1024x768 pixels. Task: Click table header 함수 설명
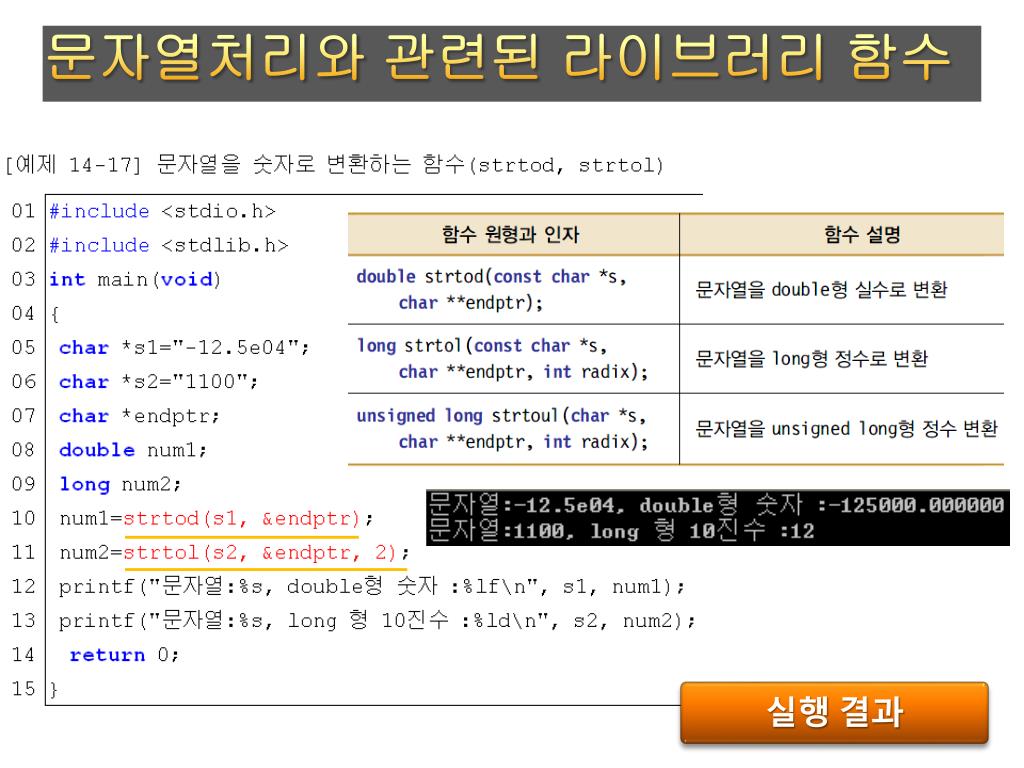[862, 234]
